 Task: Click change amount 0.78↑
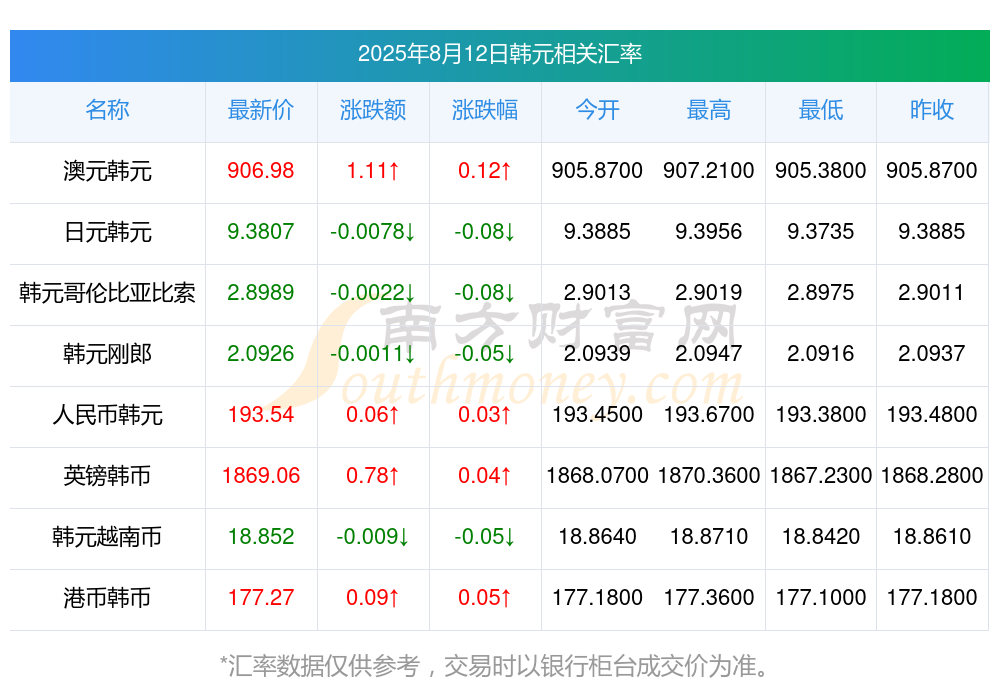pyautogui.click(x=373, y=476)
